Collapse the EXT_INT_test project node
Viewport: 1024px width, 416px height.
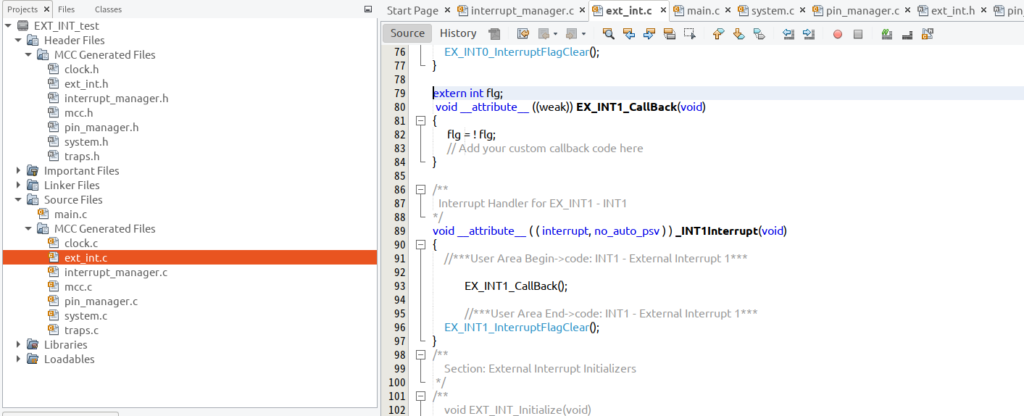[8, 26]
